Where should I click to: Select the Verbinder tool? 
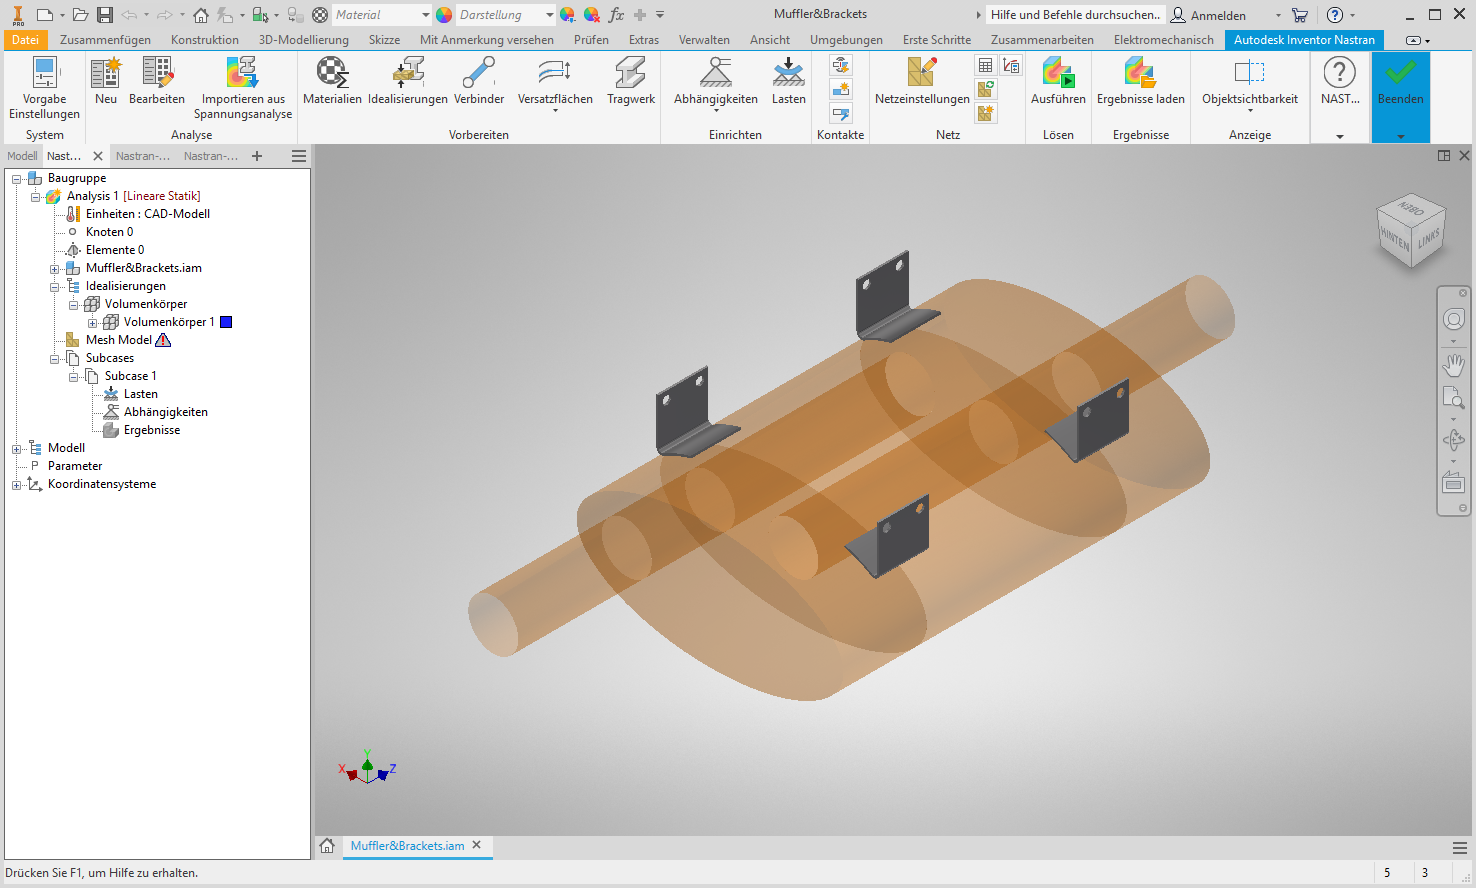[x=479, y=81]
